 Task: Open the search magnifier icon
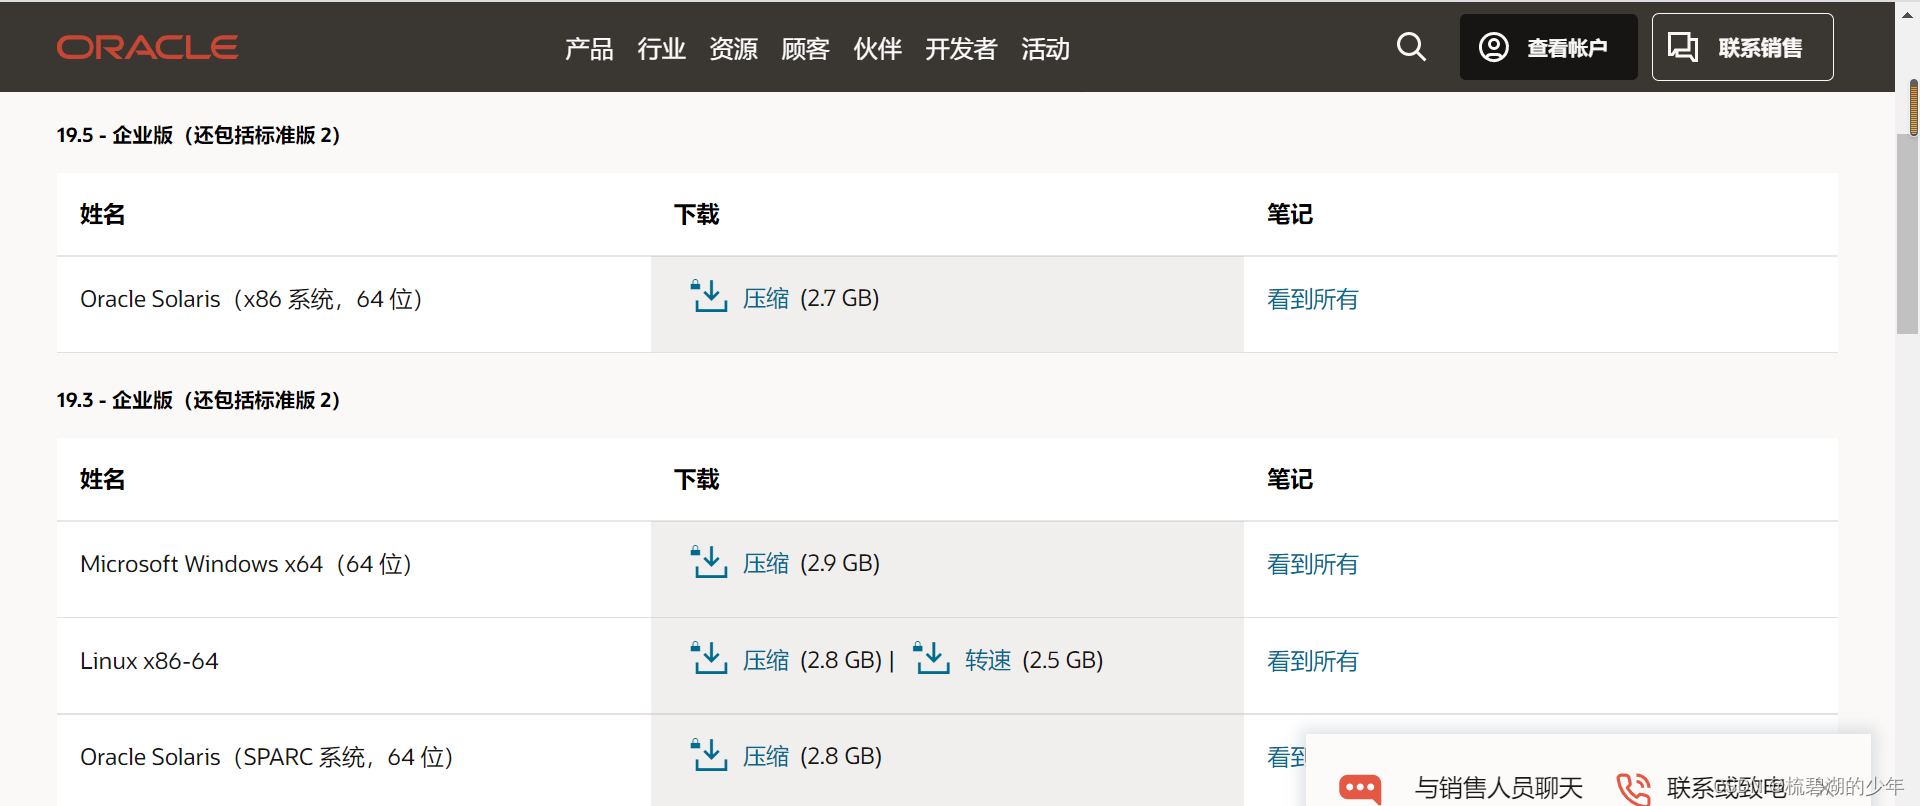coord(1411,47)
